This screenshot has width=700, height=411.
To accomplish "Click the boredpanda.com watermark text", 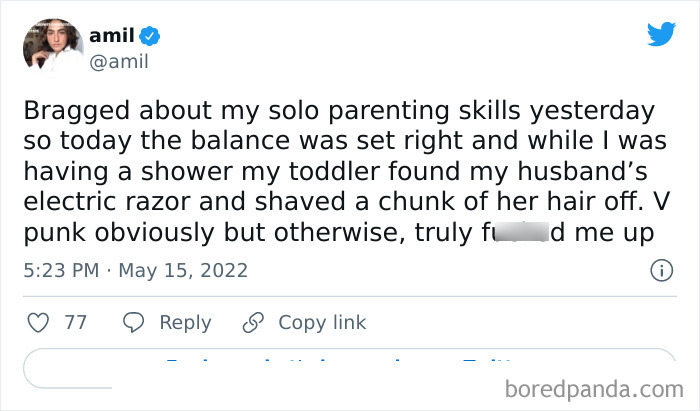I will click(x=602, y=388).
